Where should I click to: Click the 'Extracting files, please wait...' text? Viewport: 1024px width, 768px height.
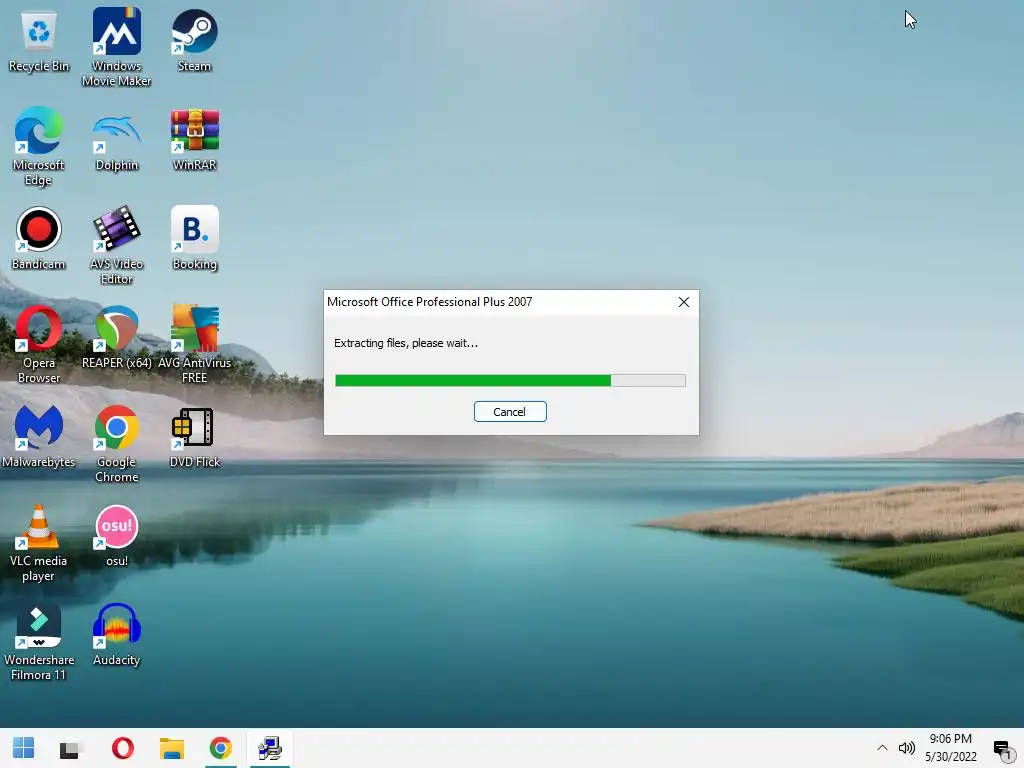406,343
